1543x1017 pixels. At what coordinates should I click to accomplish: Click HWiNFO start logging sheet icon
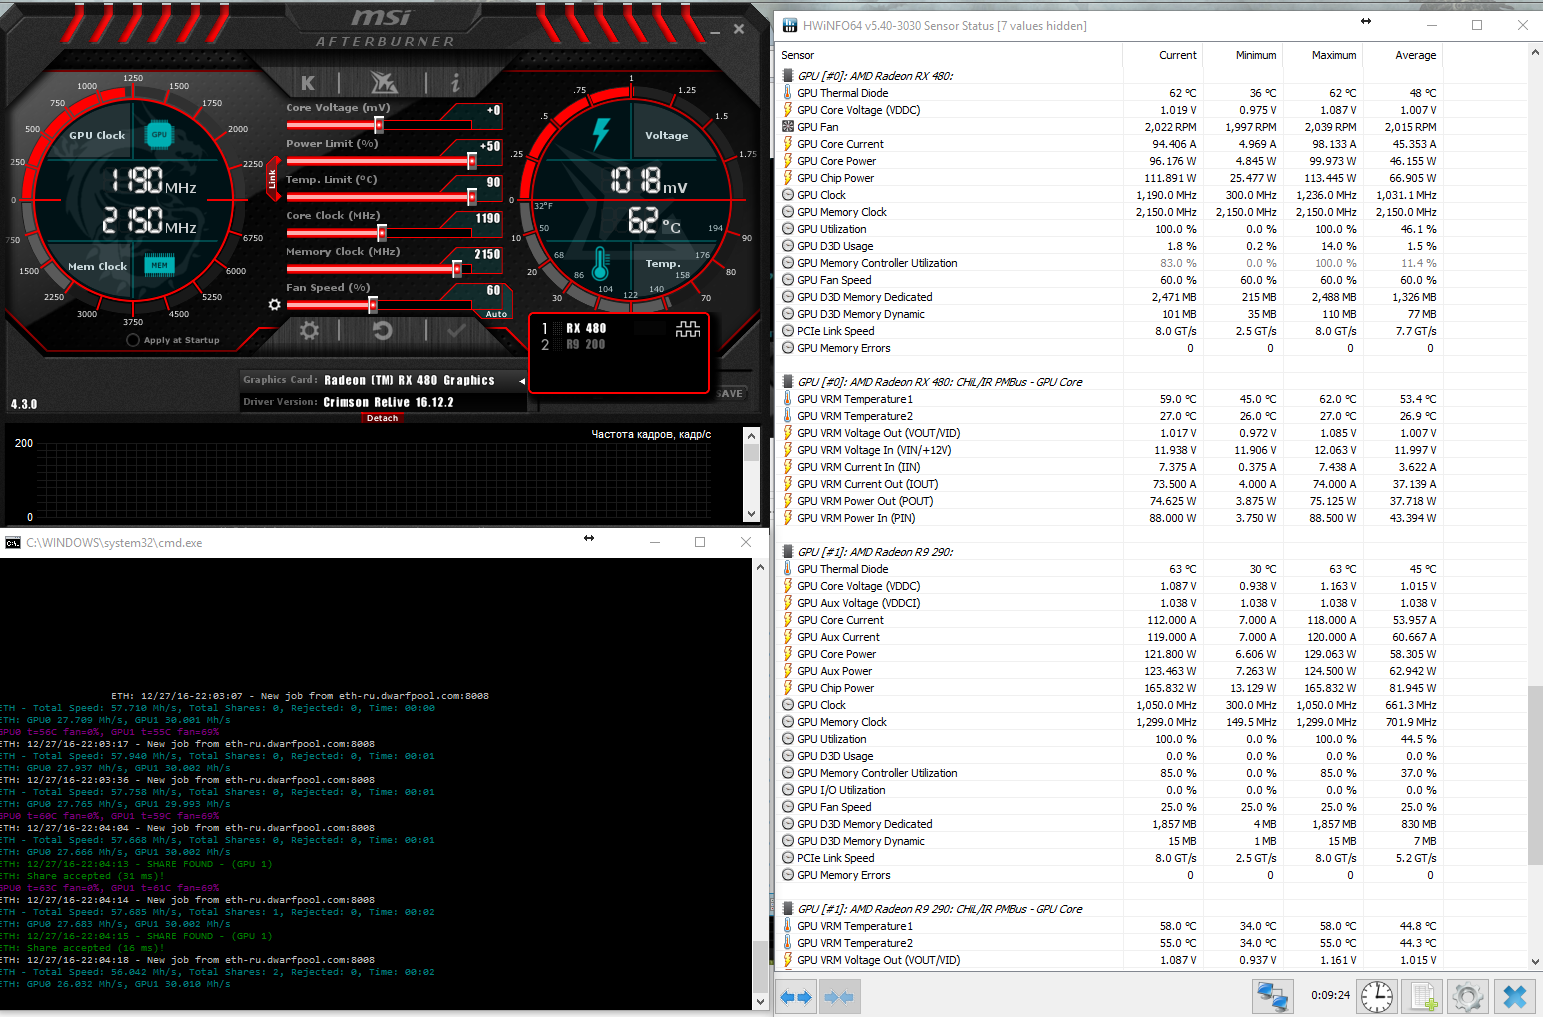(1420, 996)
